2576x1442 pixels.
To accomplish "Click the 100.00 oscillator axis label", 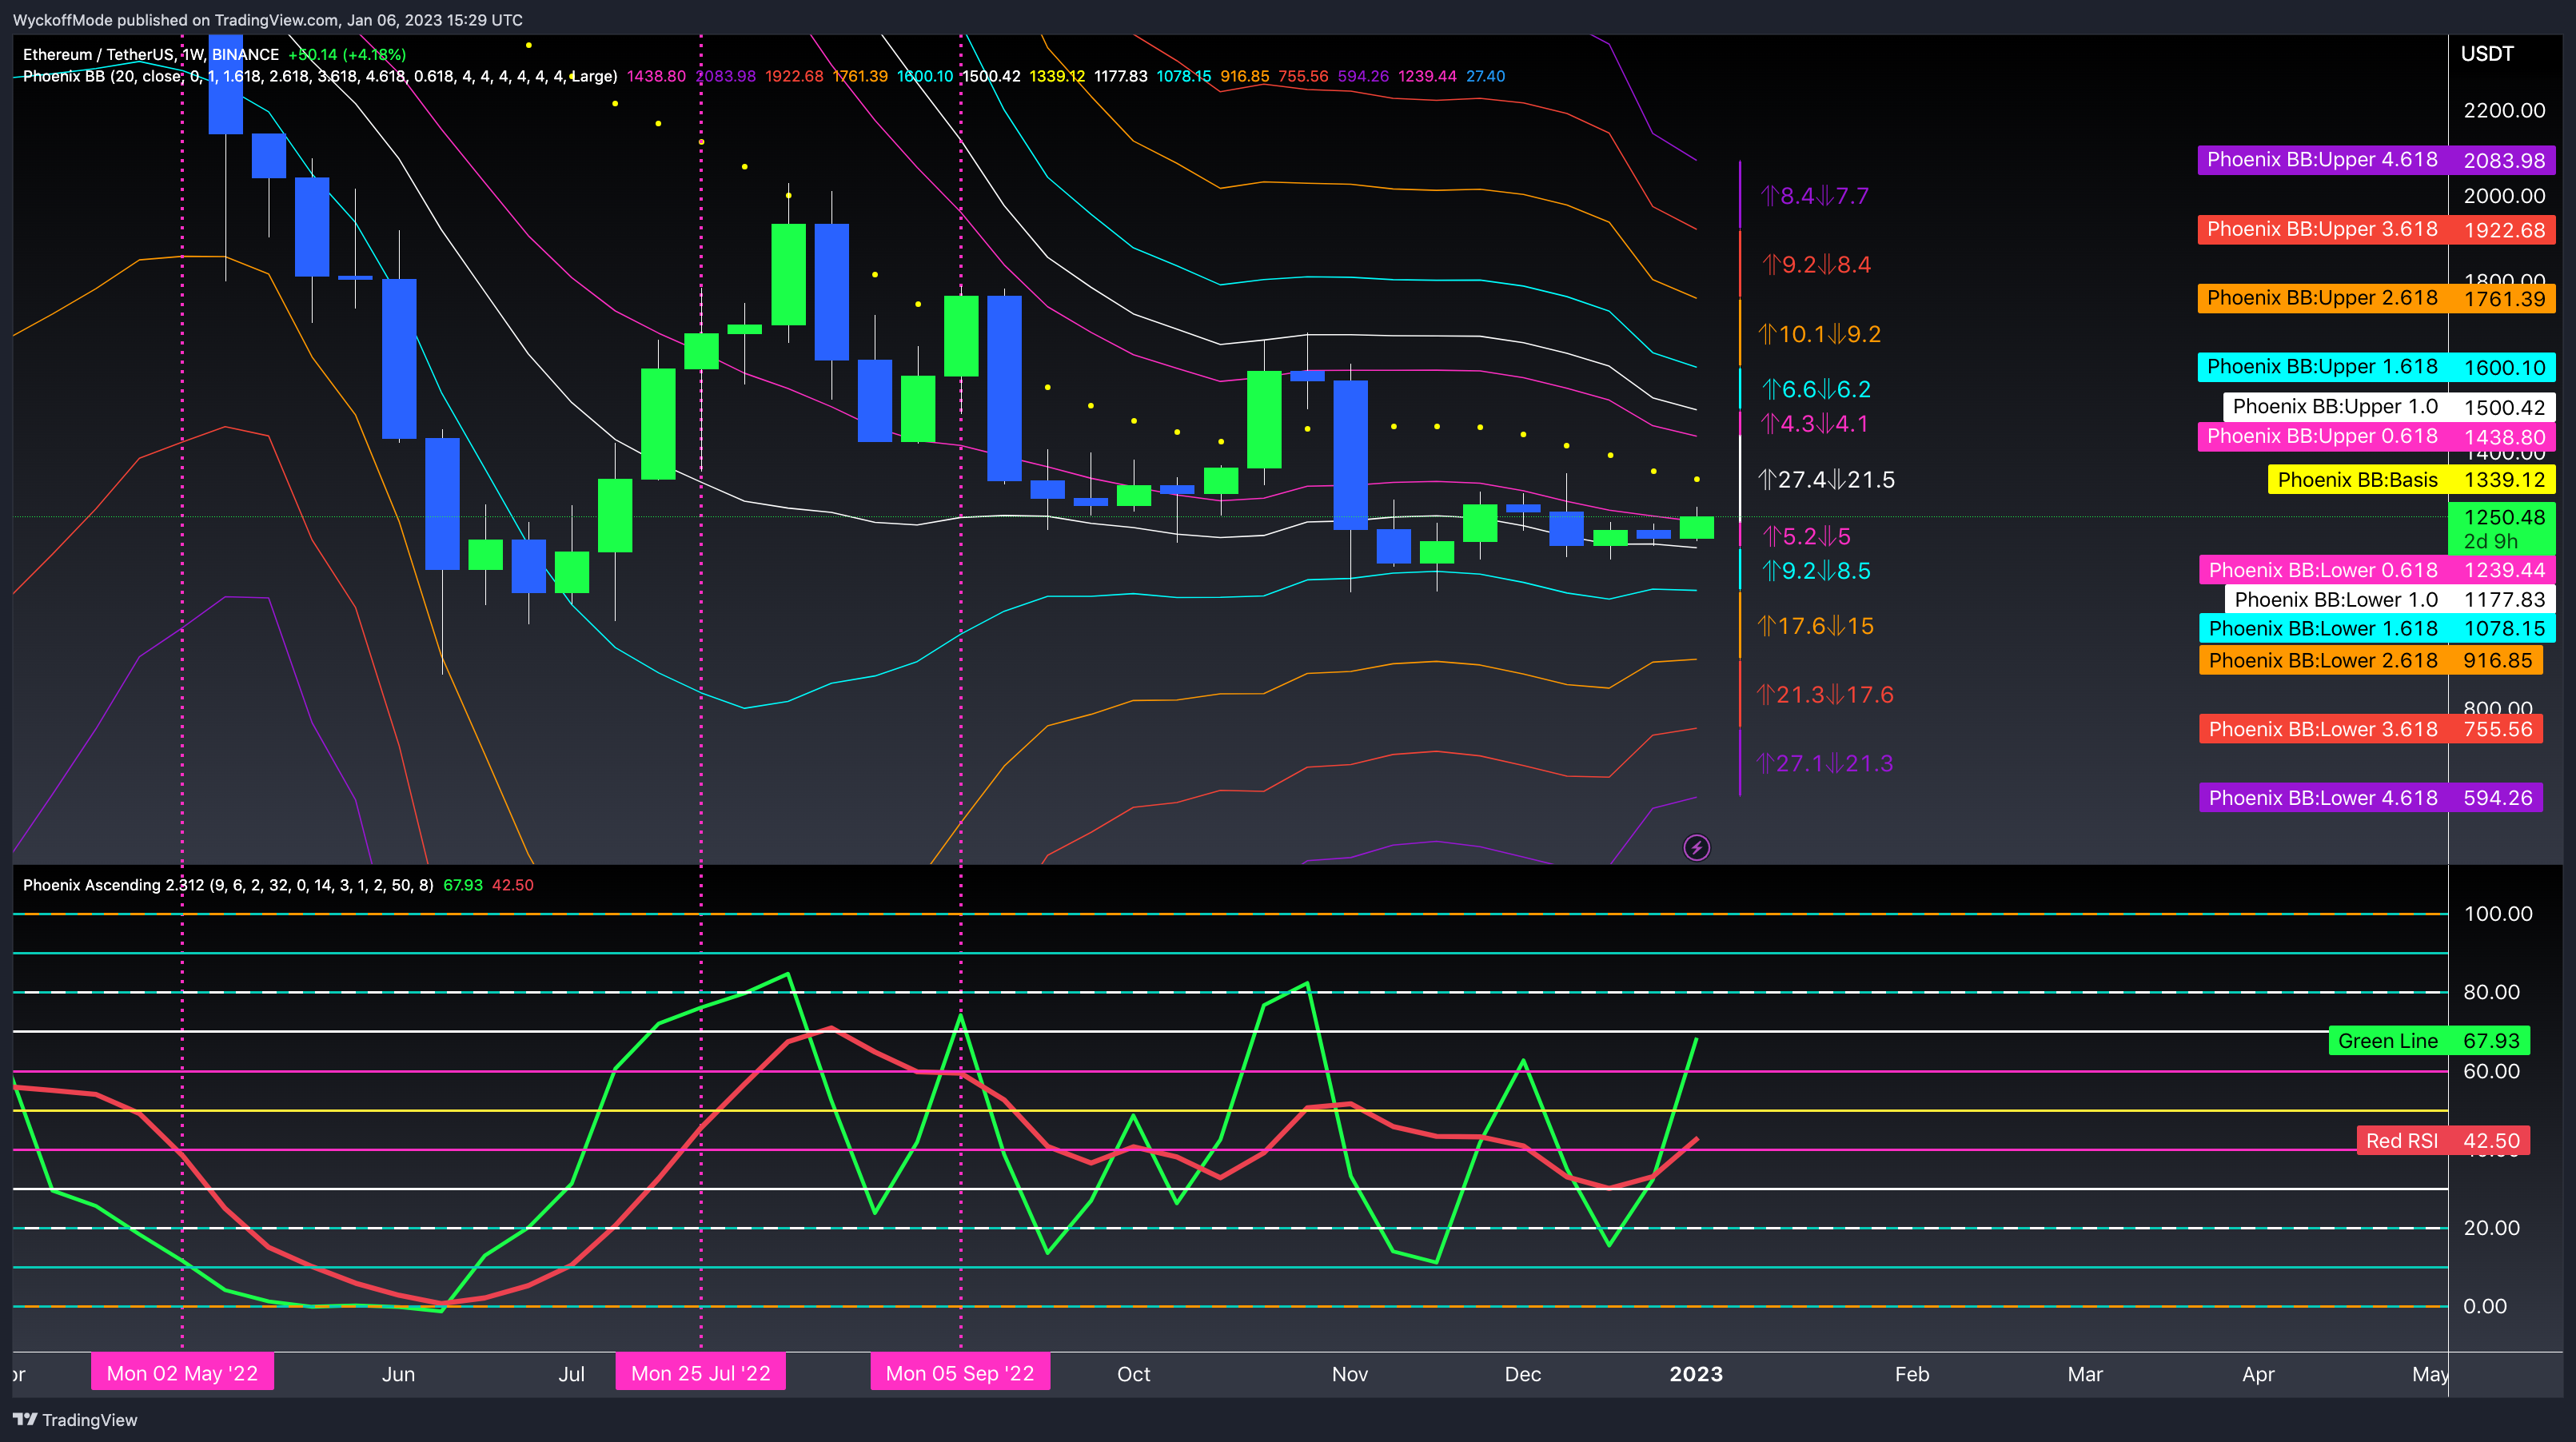I will point(2498,914).
